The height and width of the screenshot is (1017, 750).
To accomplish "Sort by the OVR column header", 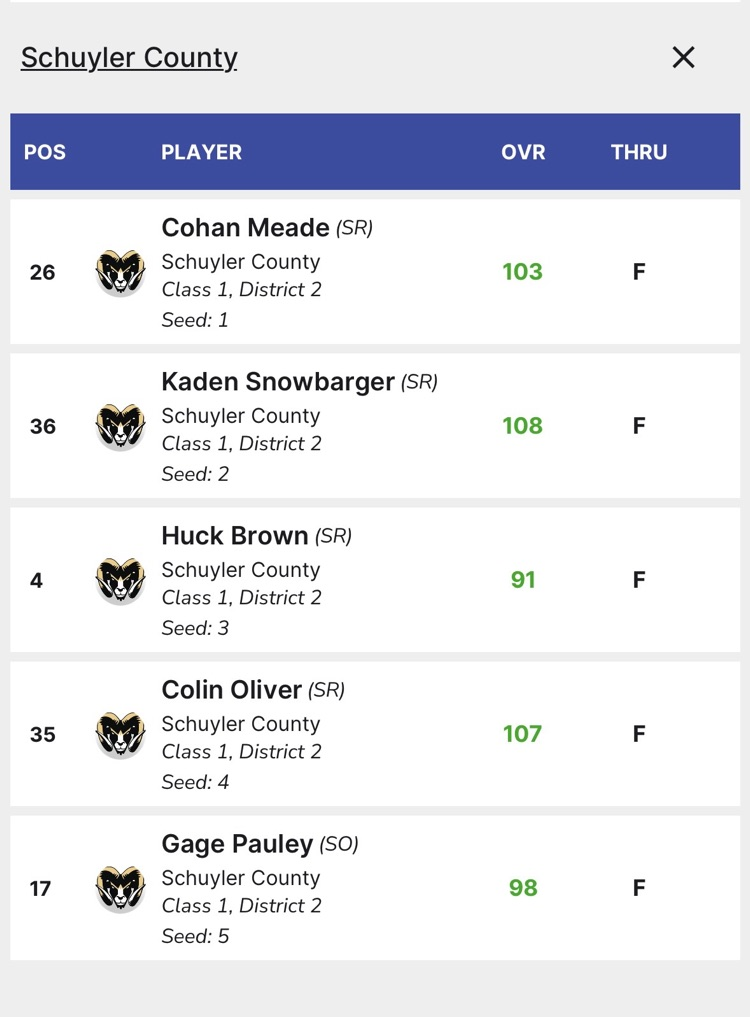I will click(x=523, y=152).
